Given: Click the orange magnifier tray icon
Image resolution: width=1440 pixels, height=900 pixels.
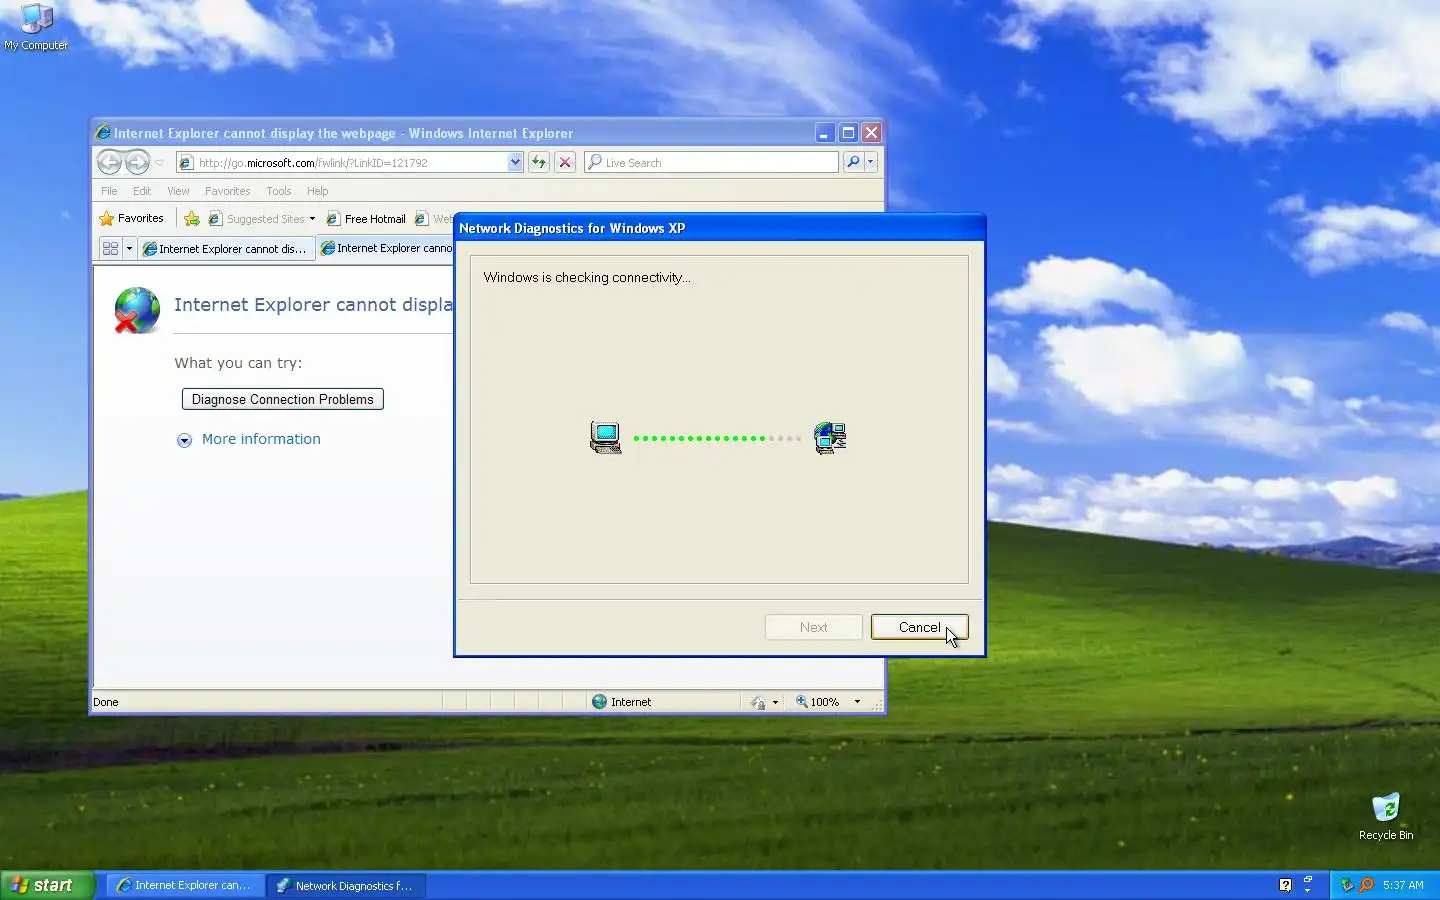Looking at the screenshot, I should [x=1366, y=885].
